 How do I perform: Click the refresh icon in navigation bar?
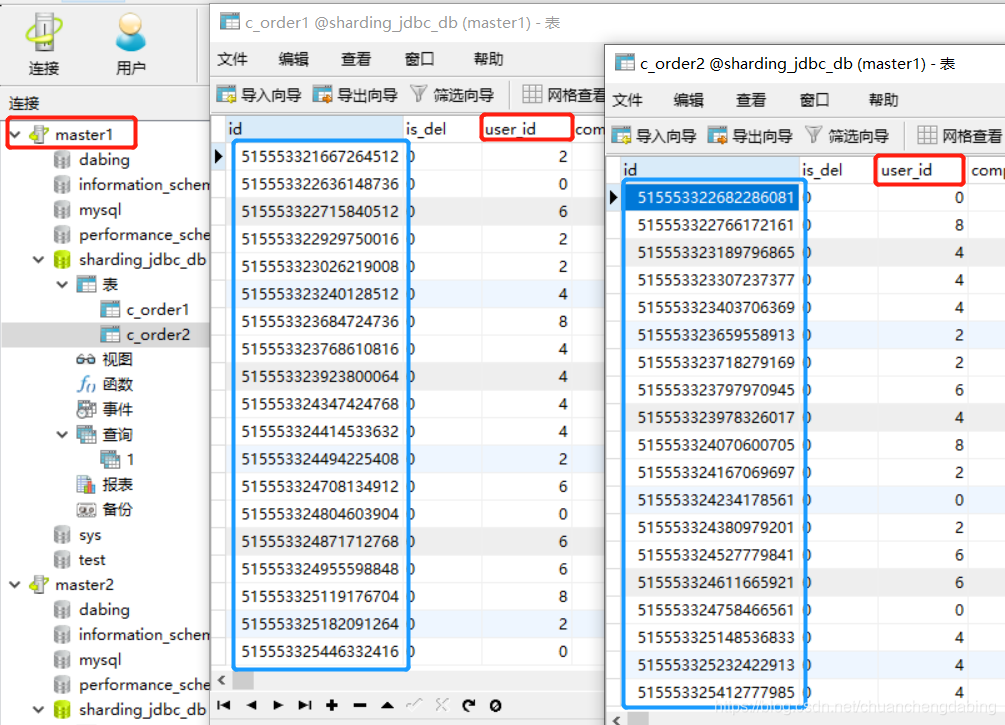[x=469, y=705]
